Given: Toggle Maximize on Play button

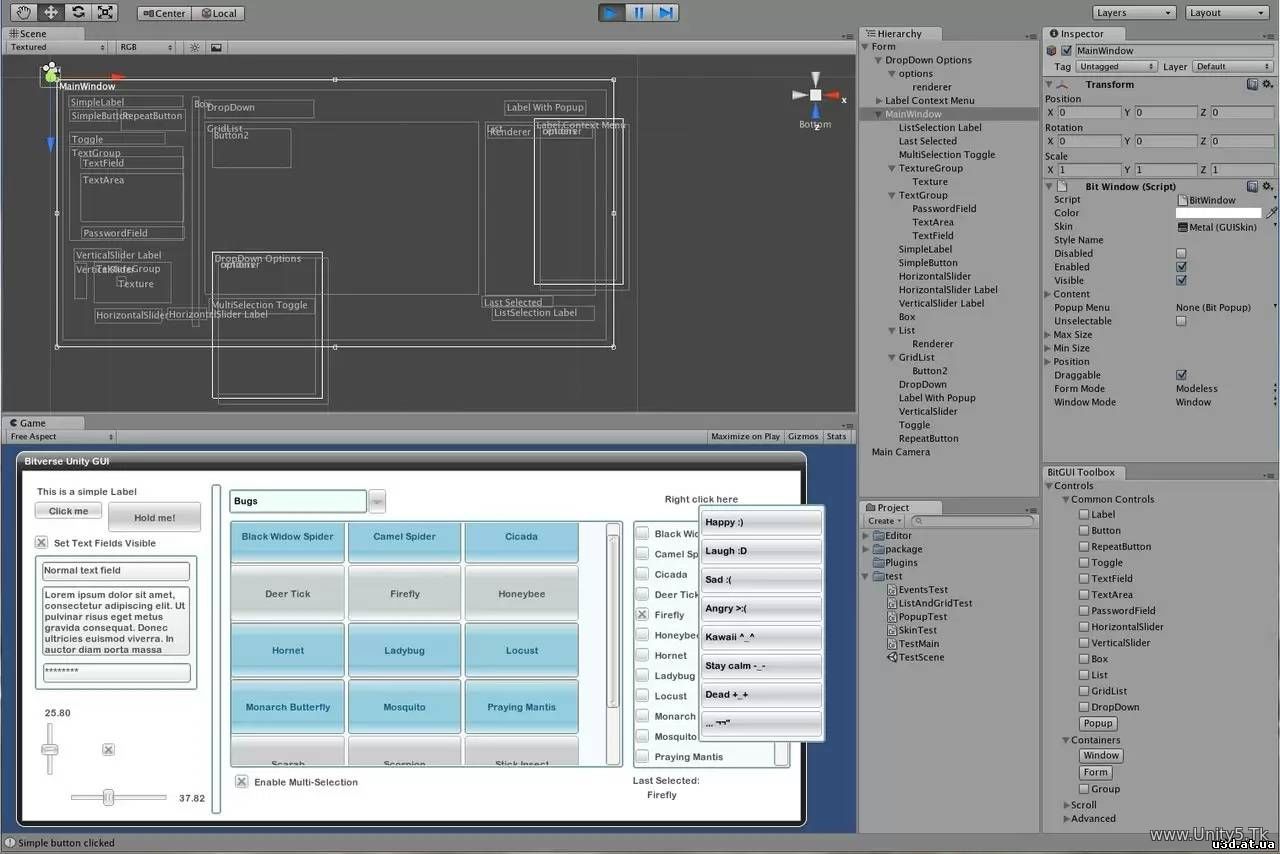Looking at the screenshot, I should tap(745, 437).
